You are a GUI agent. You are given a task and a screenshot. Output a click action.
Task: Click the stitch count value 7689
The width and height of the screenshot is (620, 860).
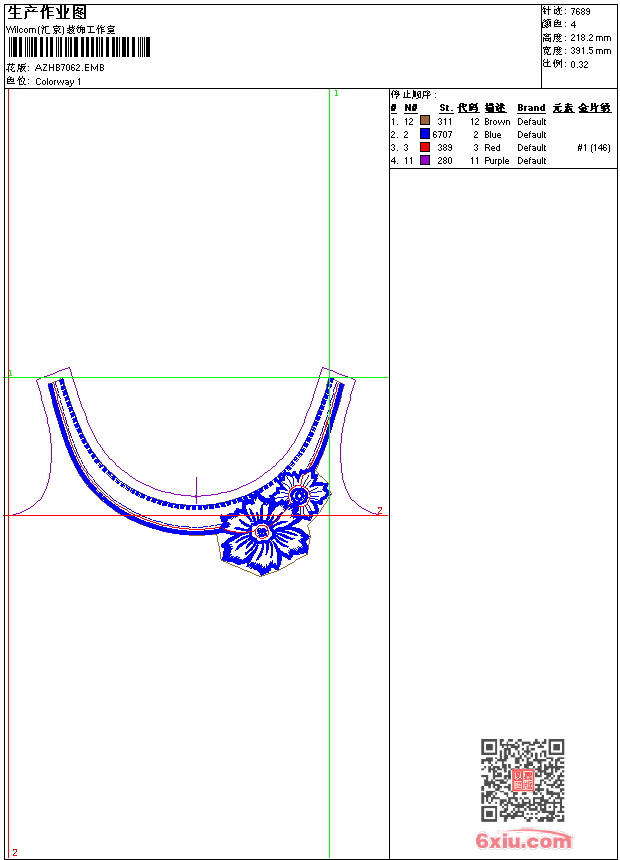pyautogui.click(x=580, y=12)
